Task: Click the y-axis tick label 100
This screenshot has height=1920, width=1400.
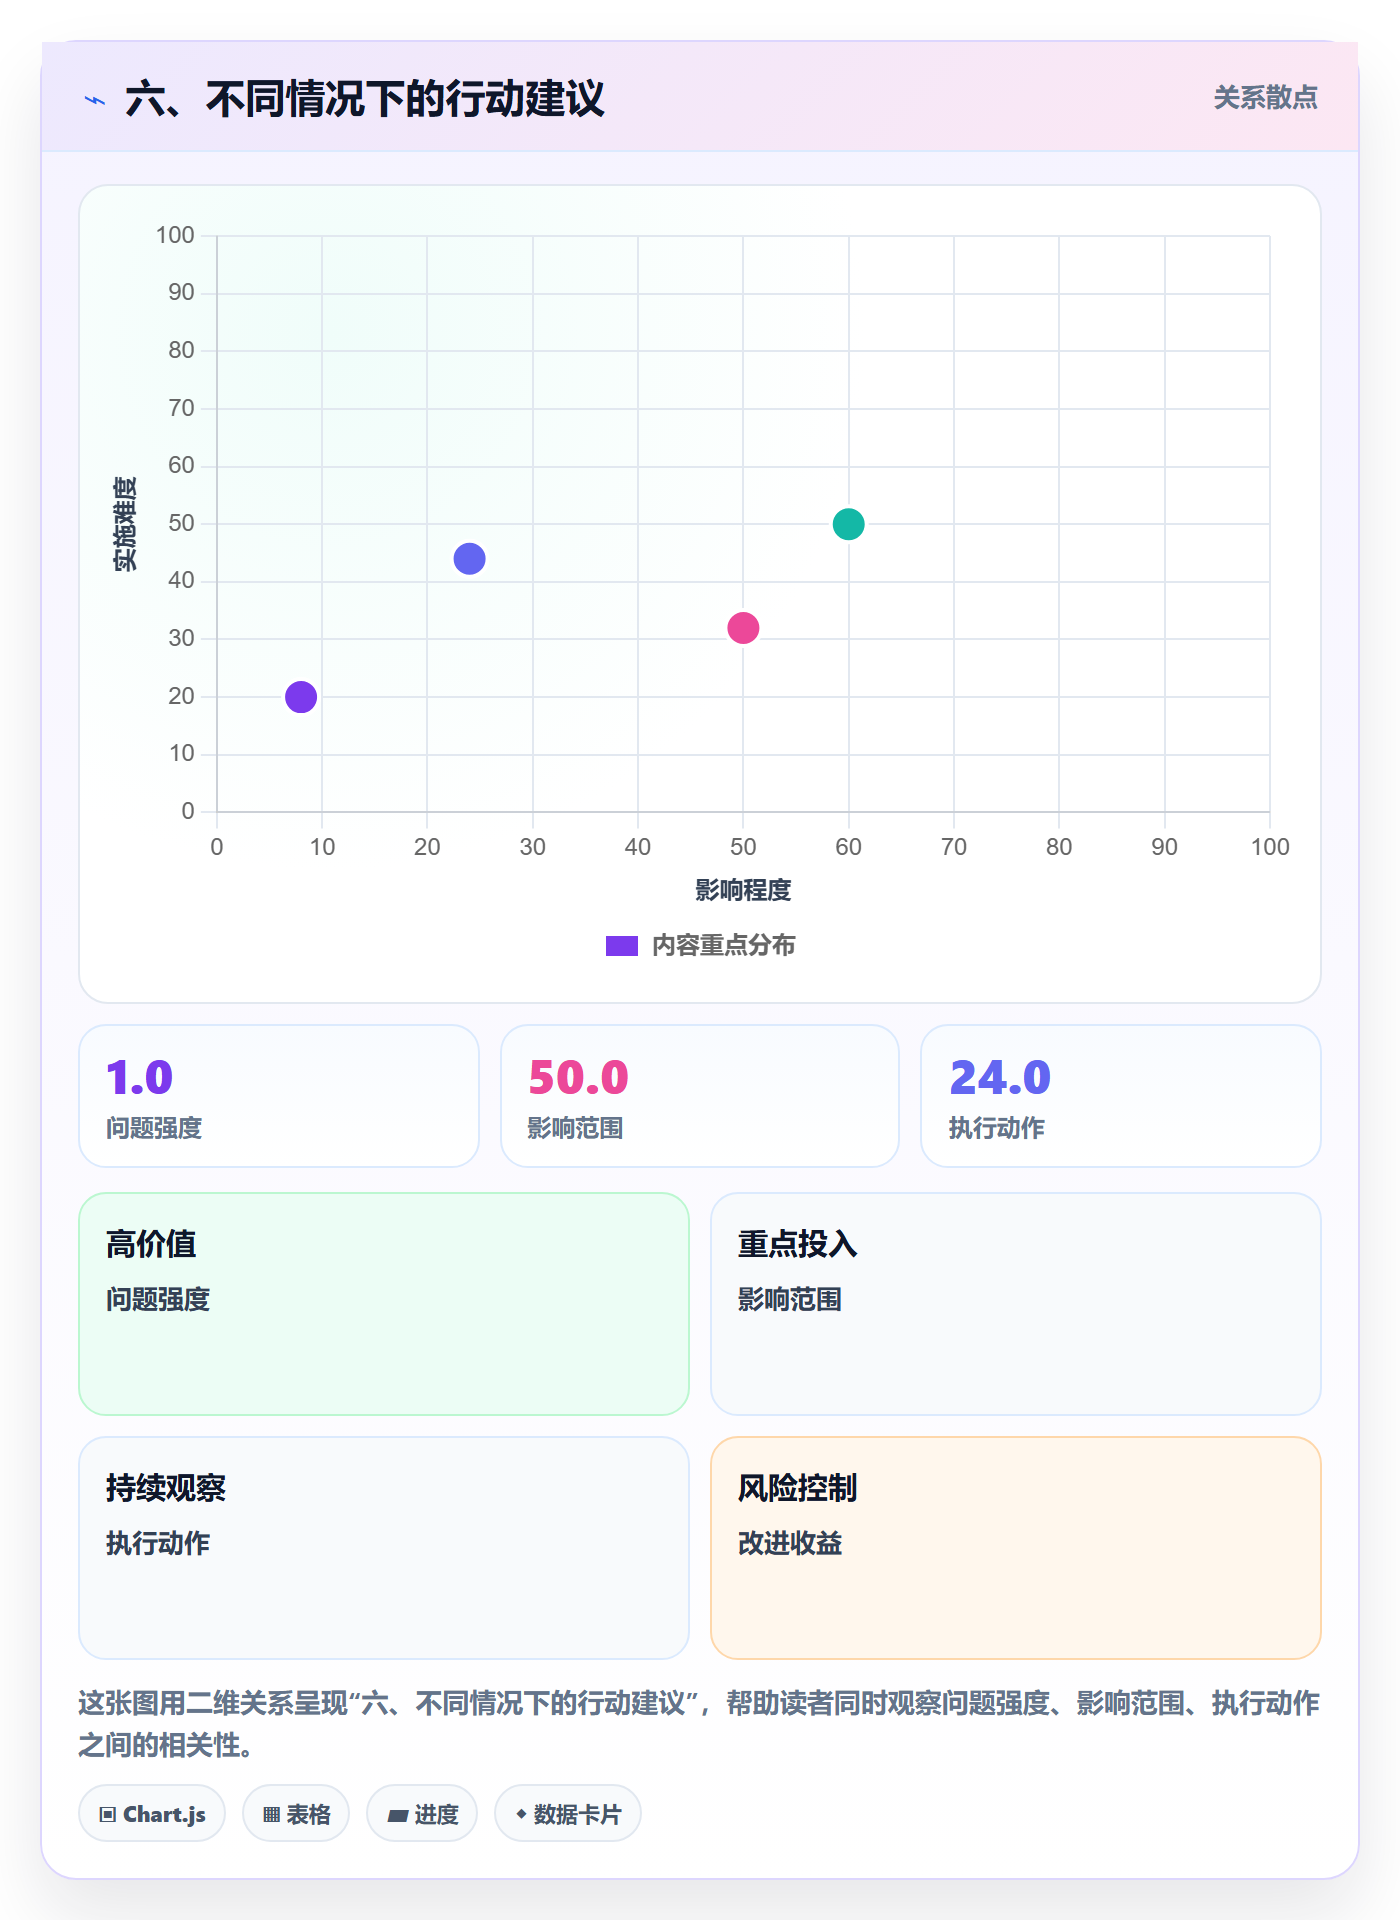Action: (175, 236)
